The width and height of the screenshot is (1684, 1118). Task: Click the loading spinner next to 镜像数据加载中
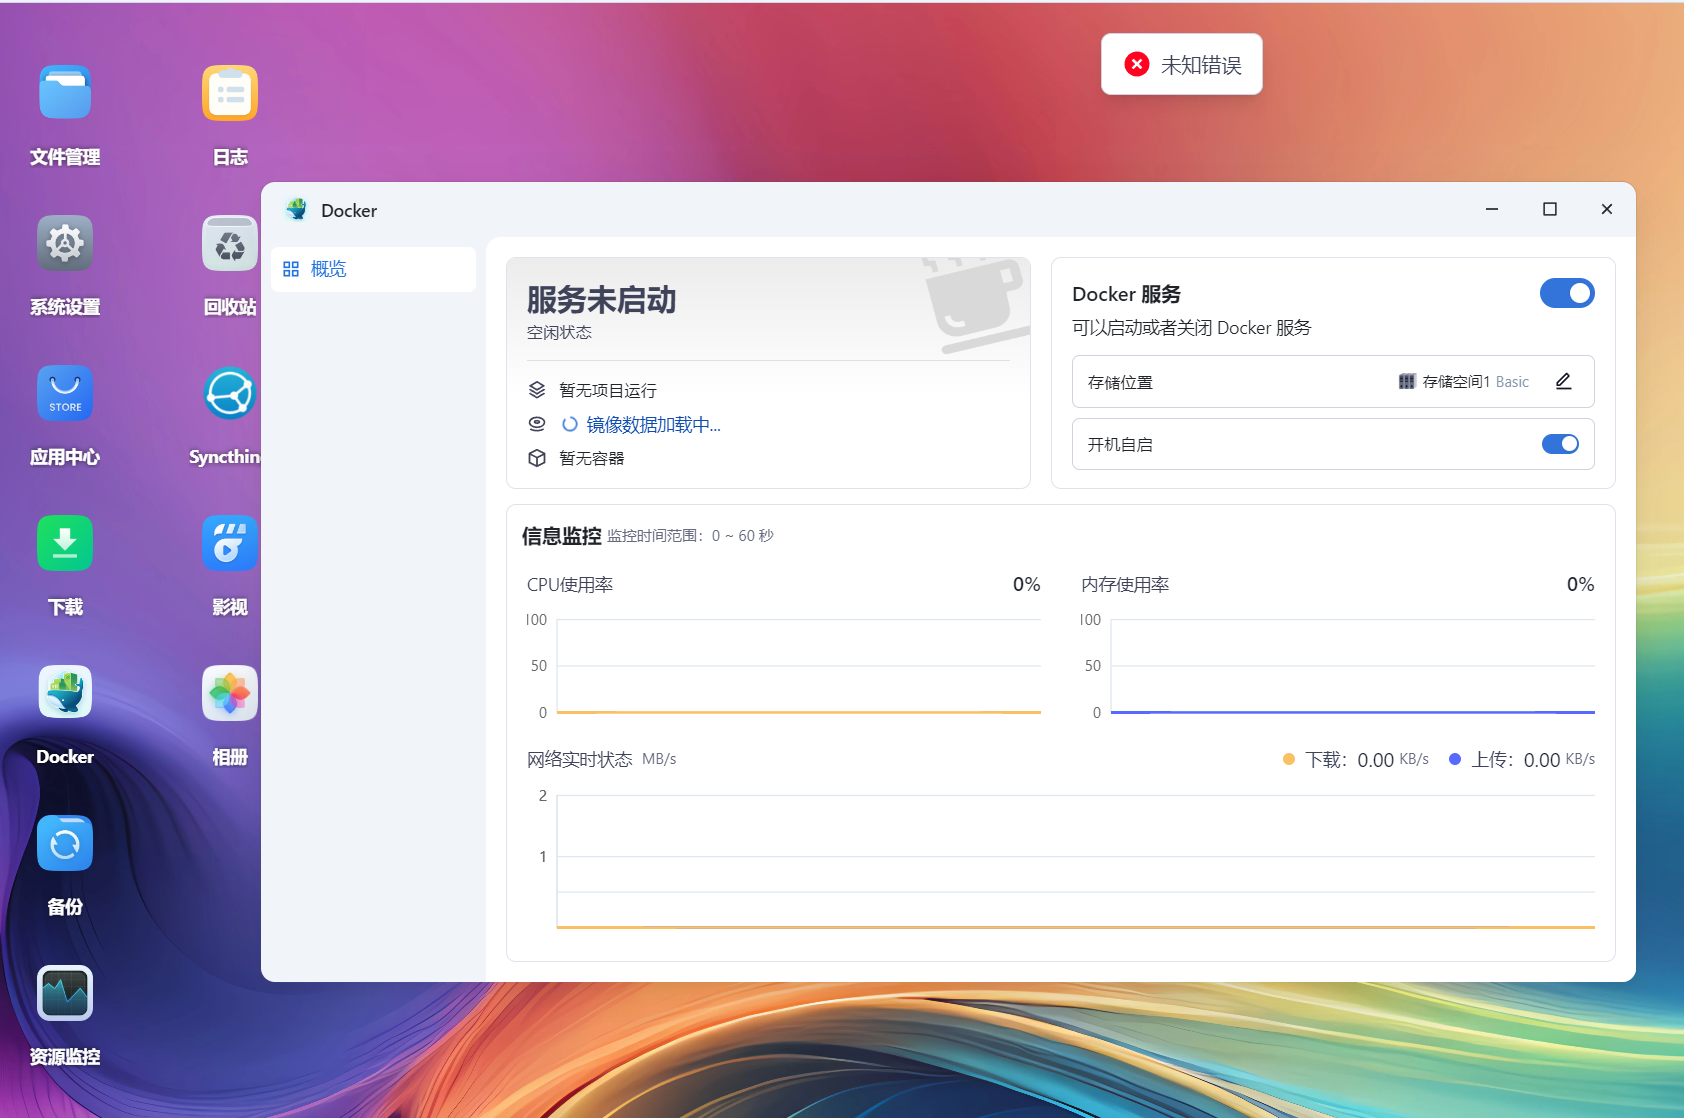570,424
